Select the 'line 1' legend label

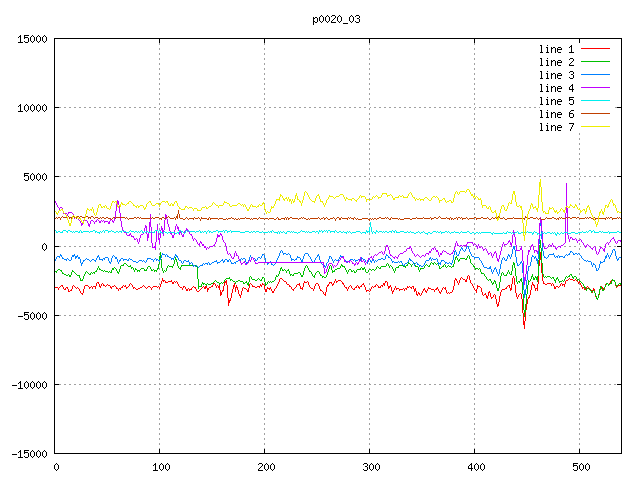[556, 49]
